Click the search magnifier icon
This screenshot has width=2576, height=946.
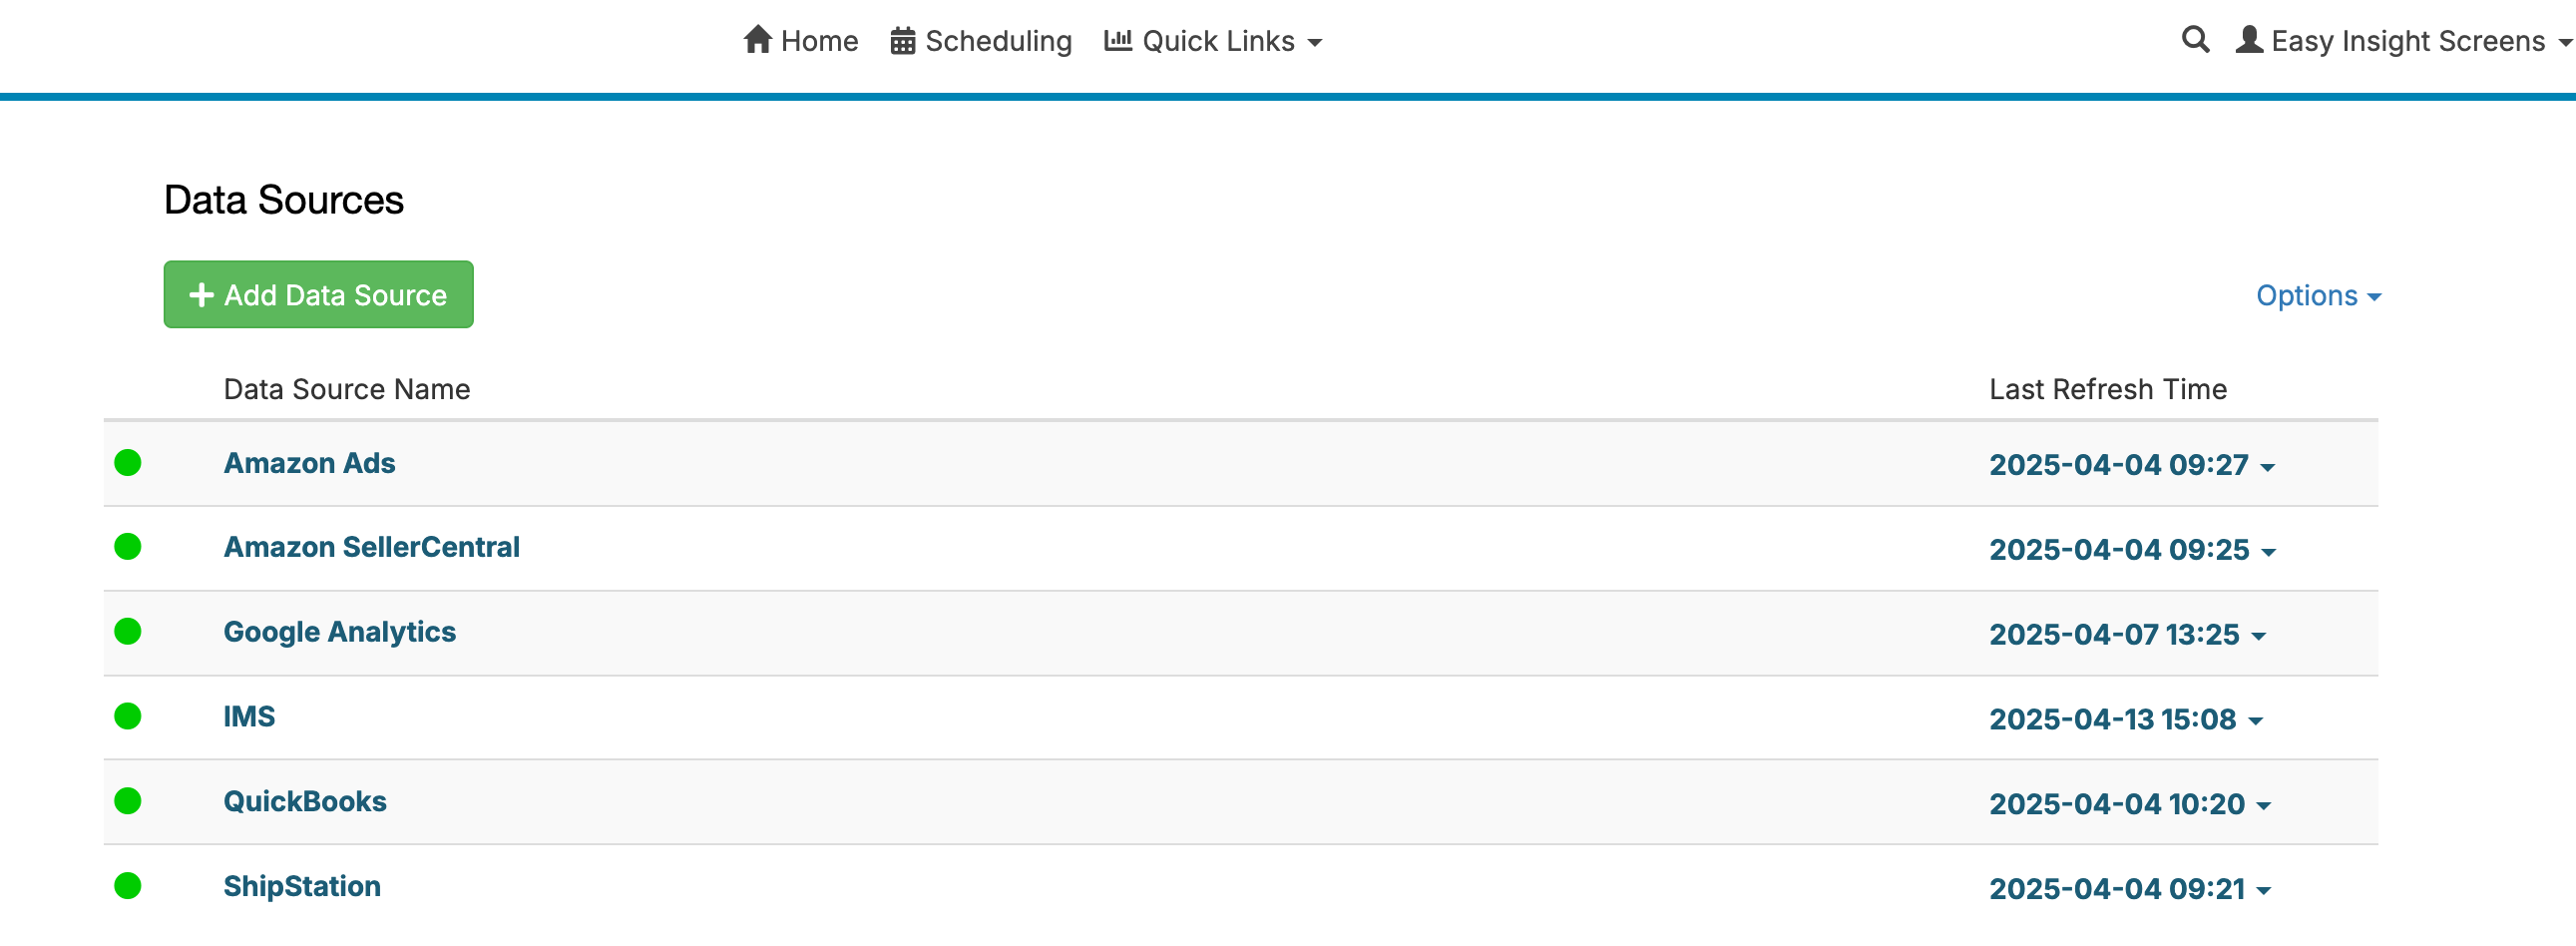(2195, 40)
